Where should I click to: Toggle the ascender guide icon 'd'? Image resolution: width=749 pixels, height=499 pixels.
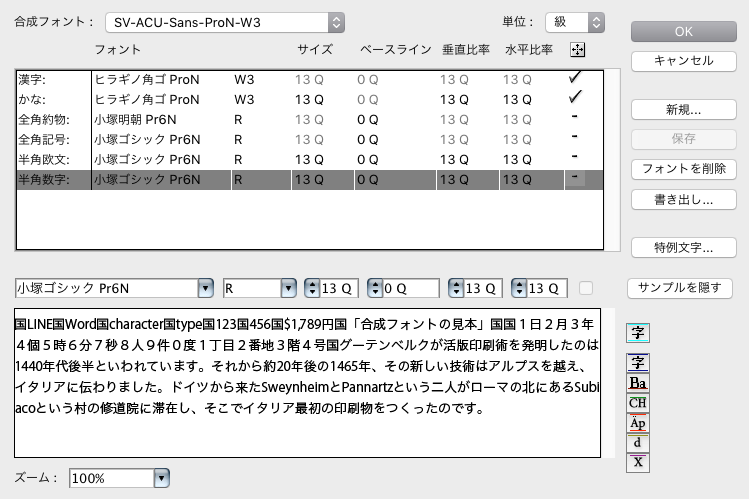(x=638, y=443)
